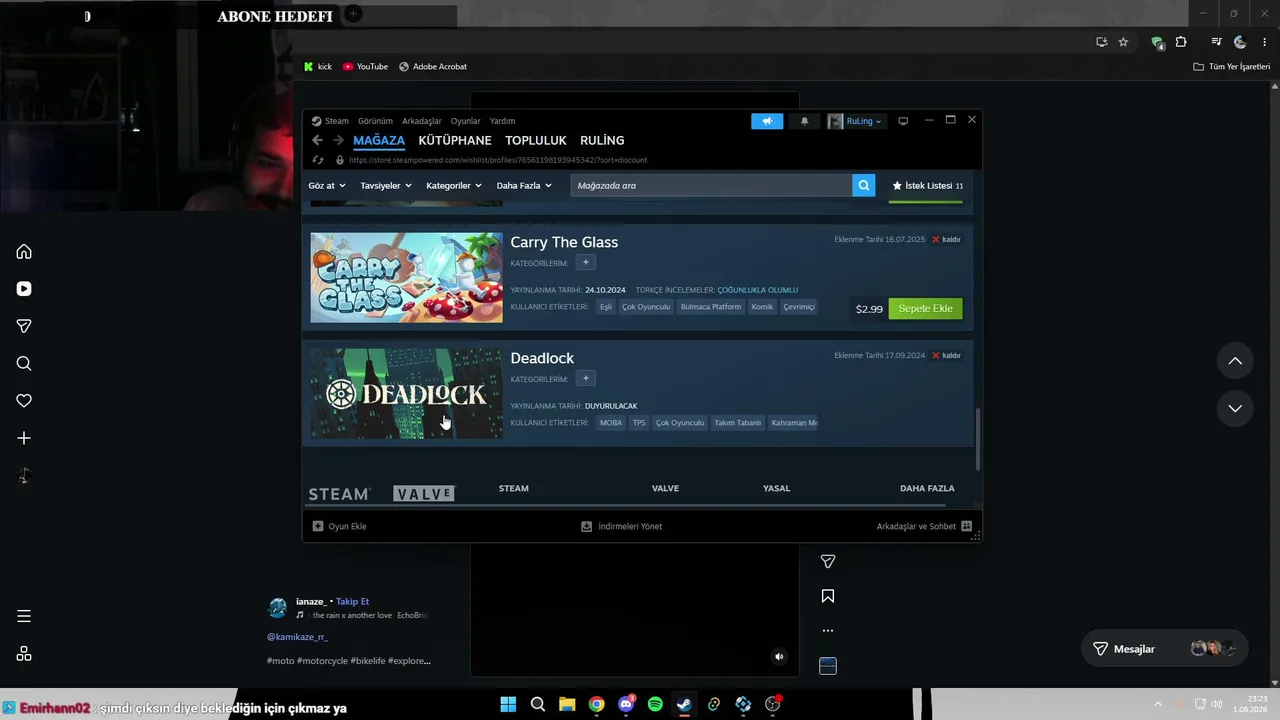Image resolution: width=1280 pixels, height=720 pixels.
Task: Open the Carry The Glass game thumbnail
Action: click(406, 278)
